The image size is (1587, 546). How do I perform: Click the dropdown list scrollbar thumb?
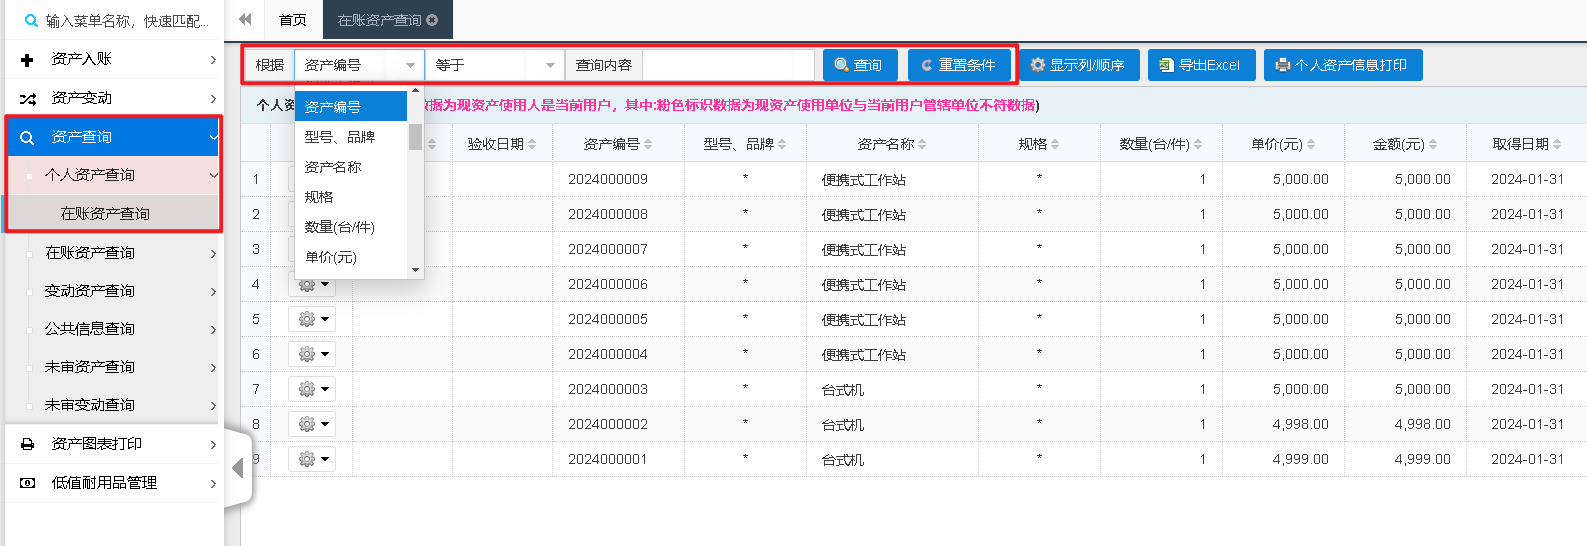pyautogui.click(x=415, y=137)
